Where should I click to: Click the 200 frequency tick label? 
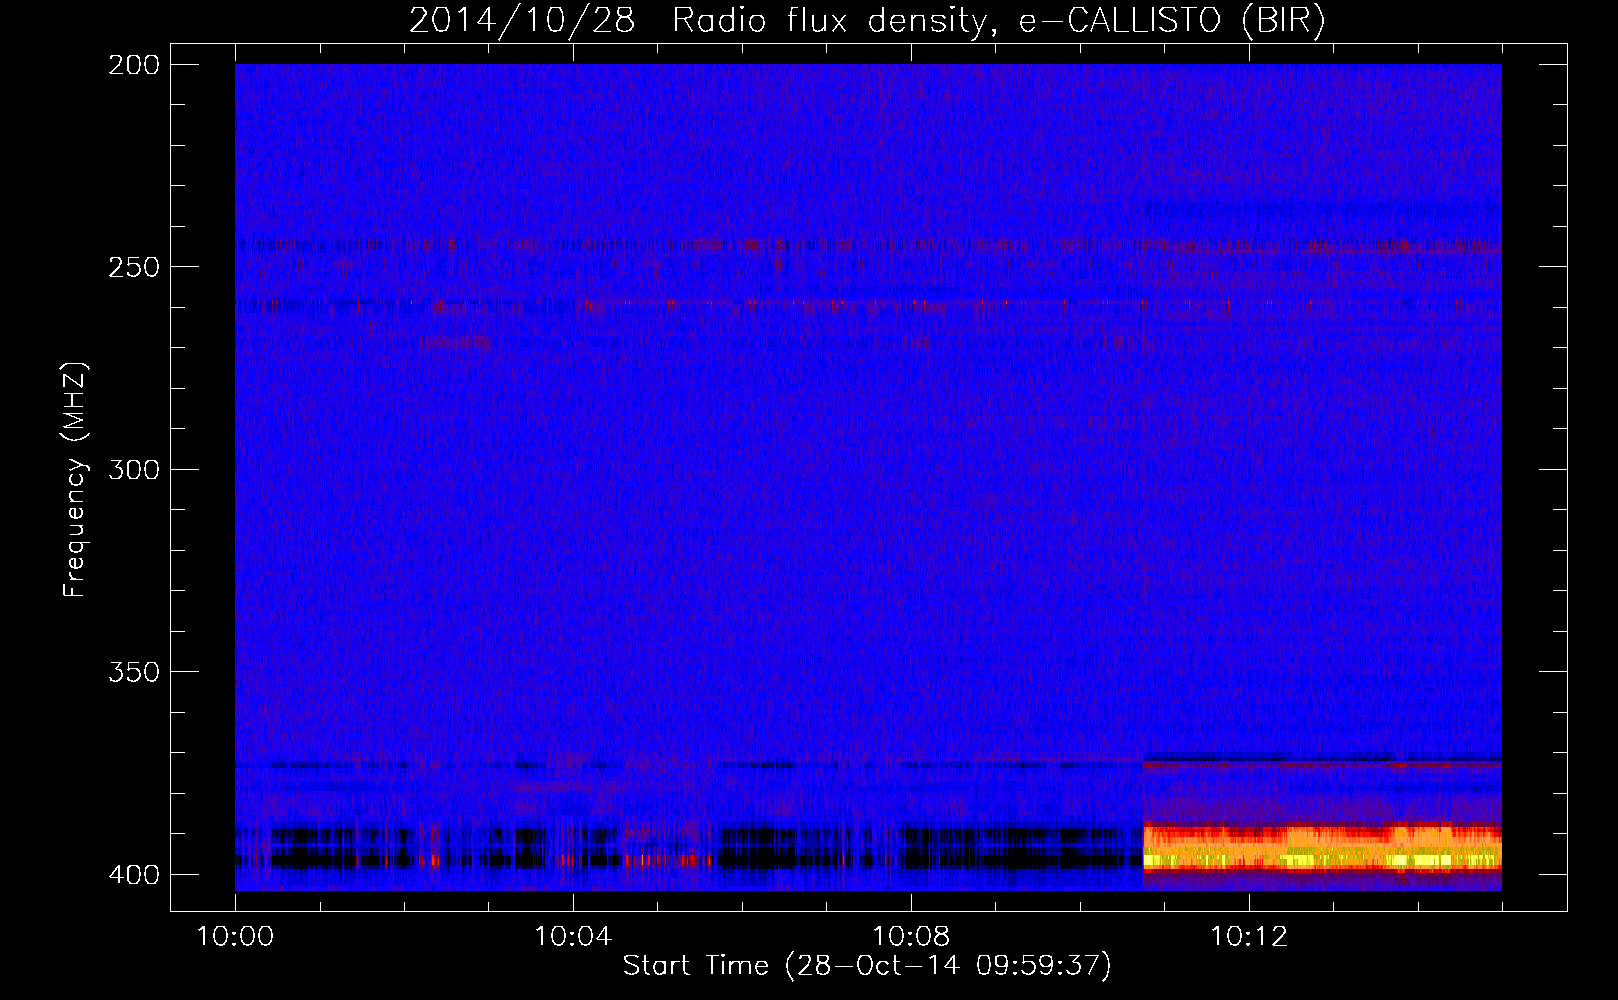coord(134,65)
